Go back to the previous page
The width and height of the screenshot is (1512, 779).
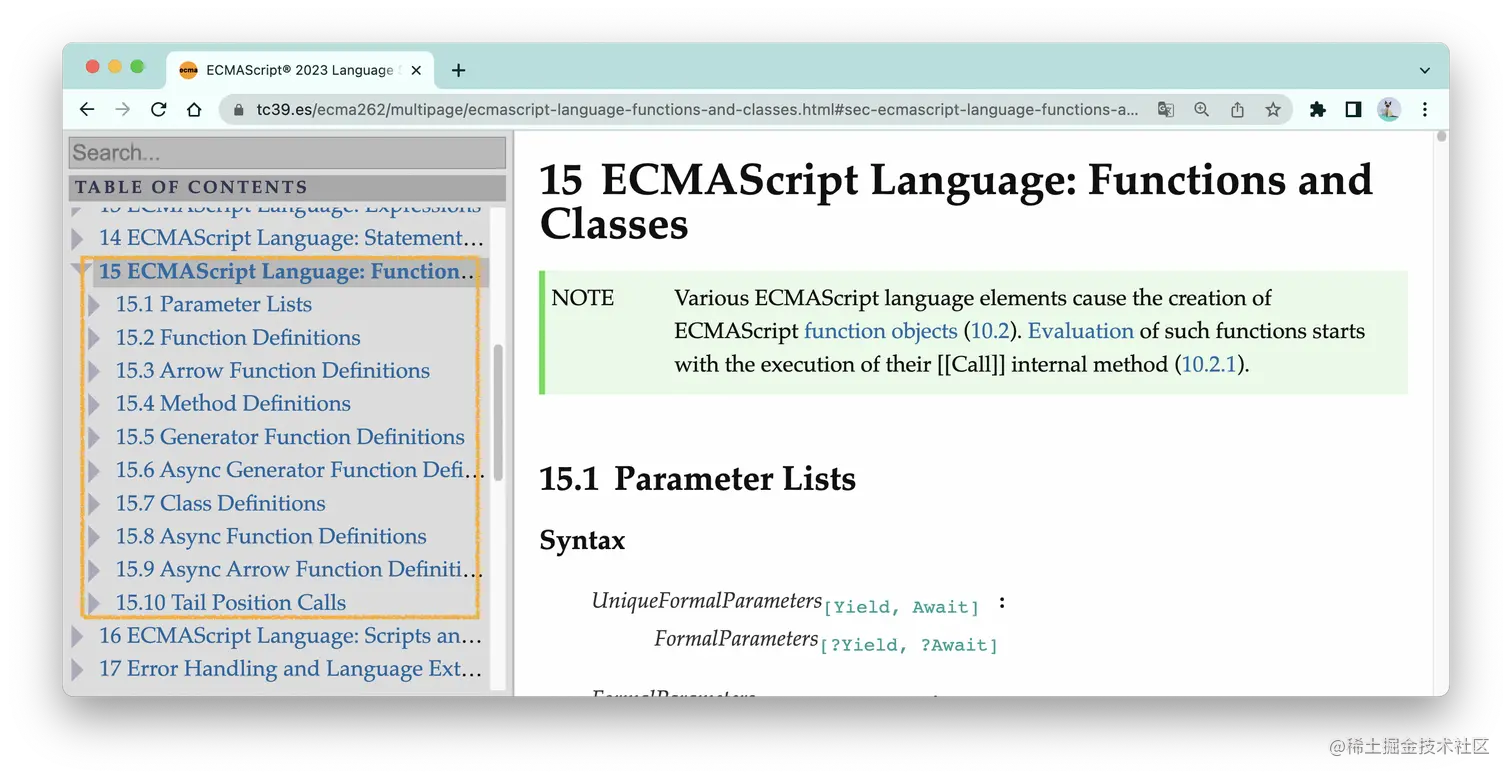[87, 110]
